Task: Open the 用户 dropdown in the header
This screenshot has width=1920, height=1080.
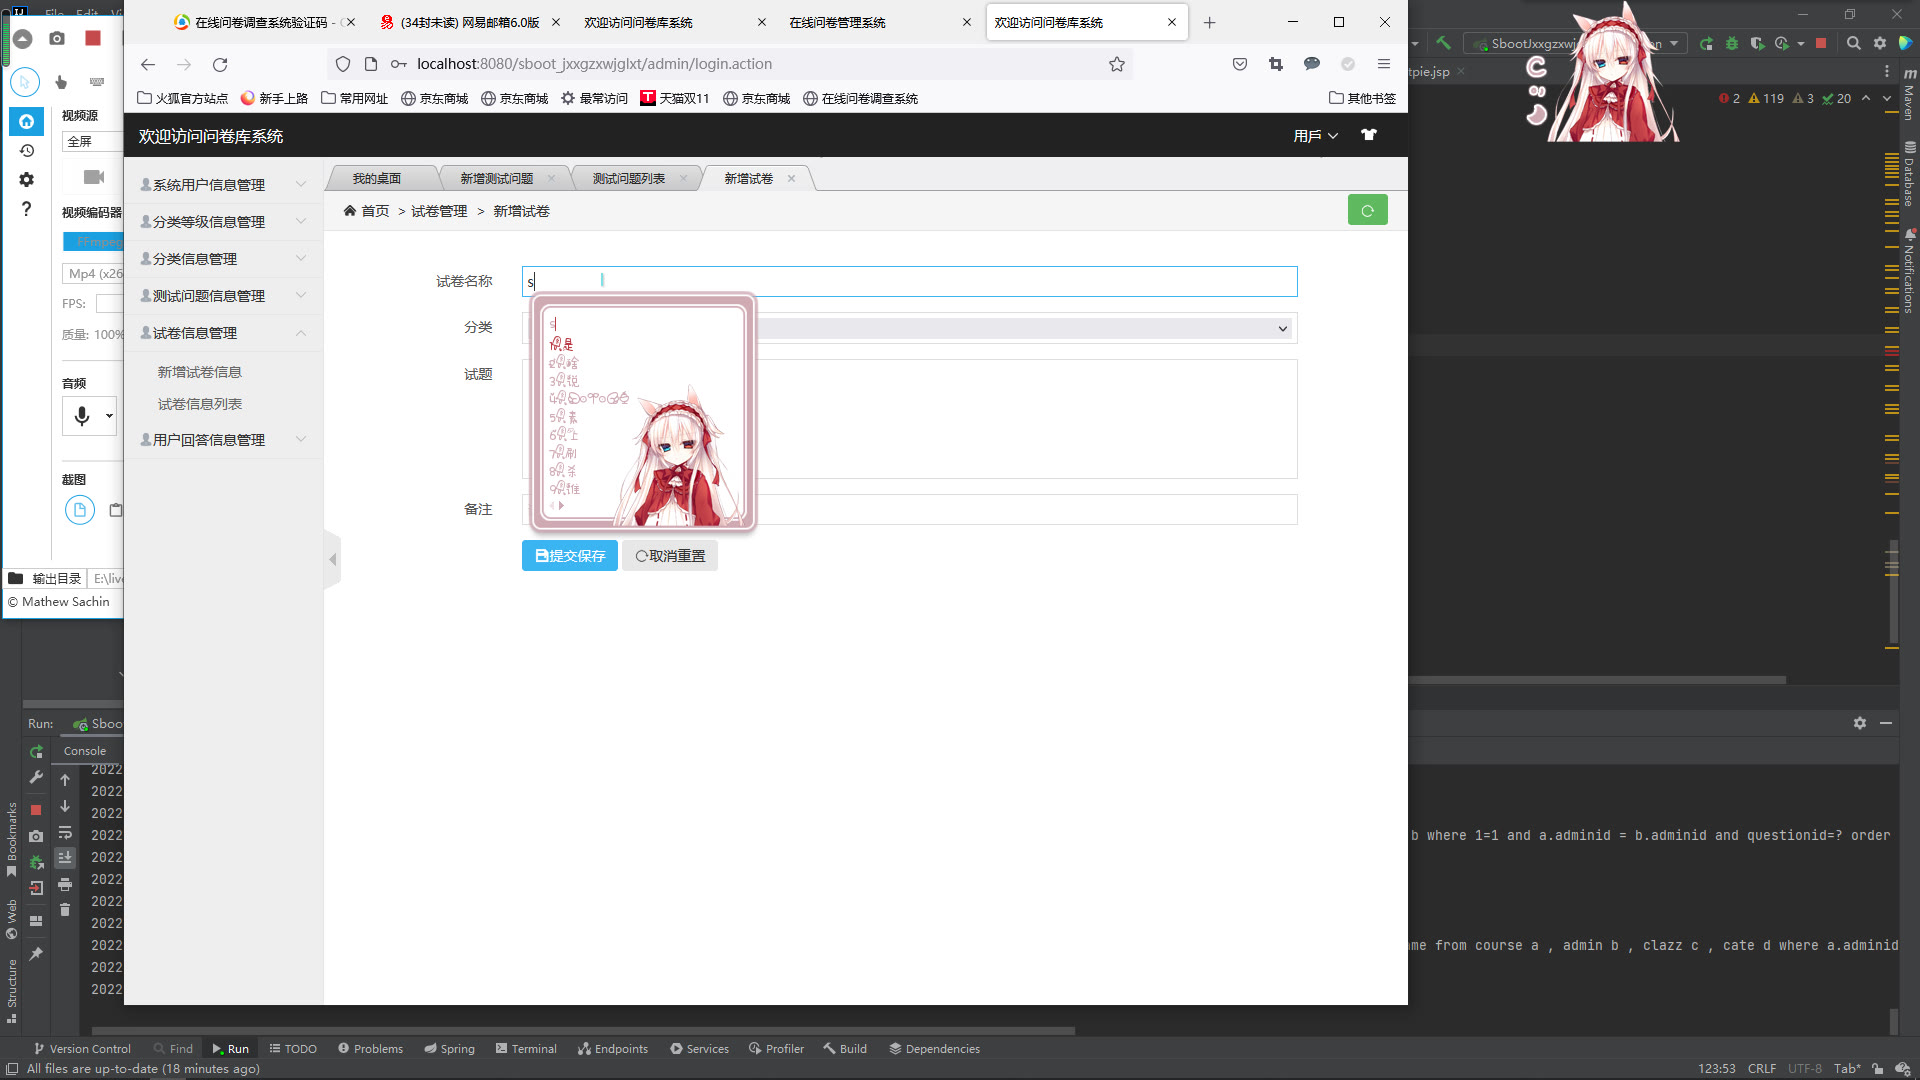Action: tap(1315, 136)
